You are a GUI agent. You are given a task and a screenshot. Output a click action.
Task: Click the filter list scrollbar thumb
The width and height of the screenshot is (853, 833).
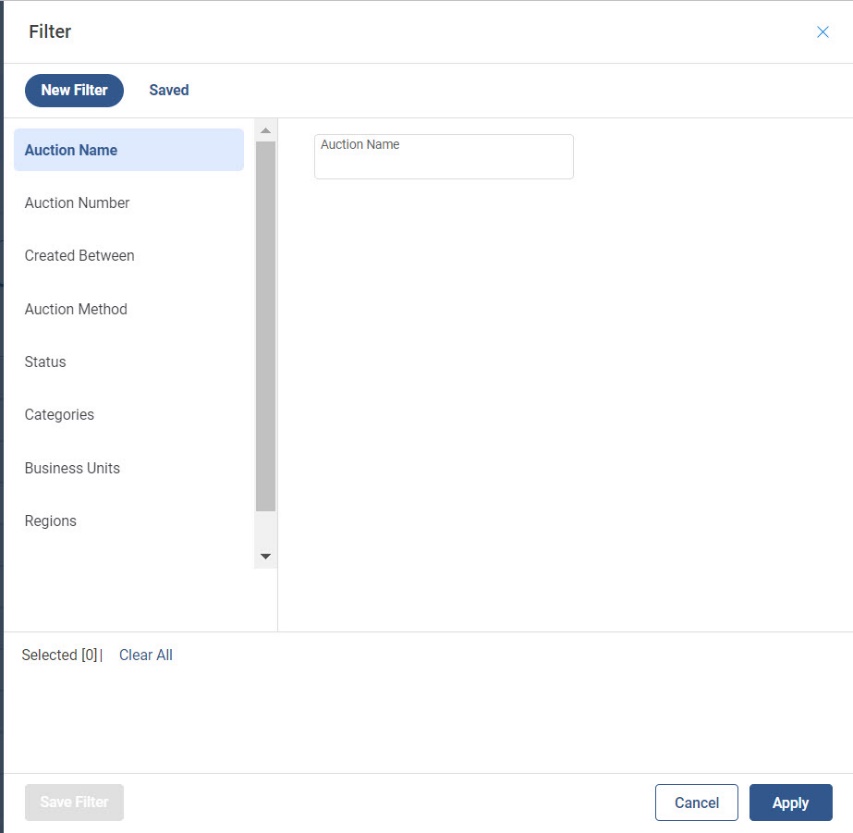(265, 325)
